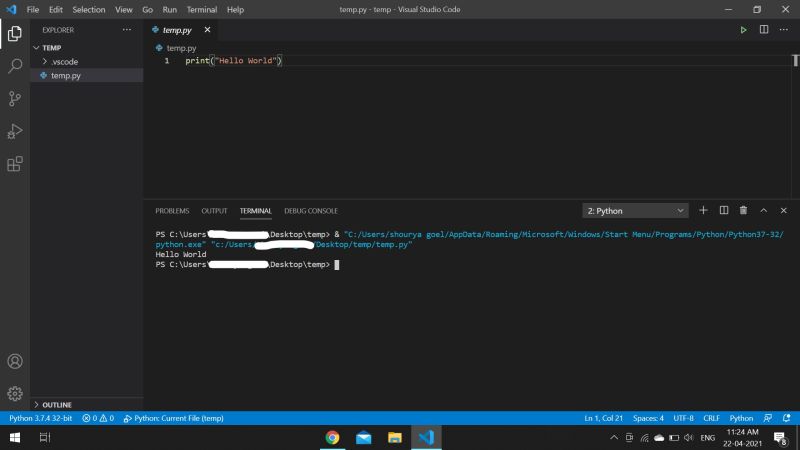Screen dimensions: 800x450
Task: Split the editor to the right
Action: click(x=764, y=30)
